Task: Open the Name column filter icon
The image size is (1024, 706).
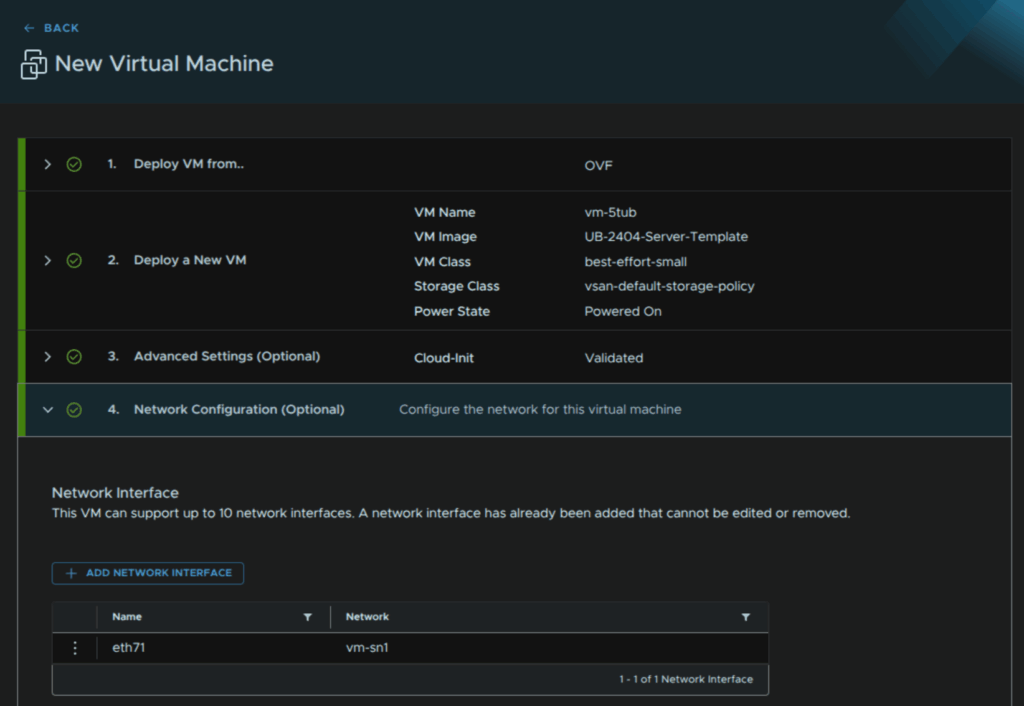Action: point(308,617)
